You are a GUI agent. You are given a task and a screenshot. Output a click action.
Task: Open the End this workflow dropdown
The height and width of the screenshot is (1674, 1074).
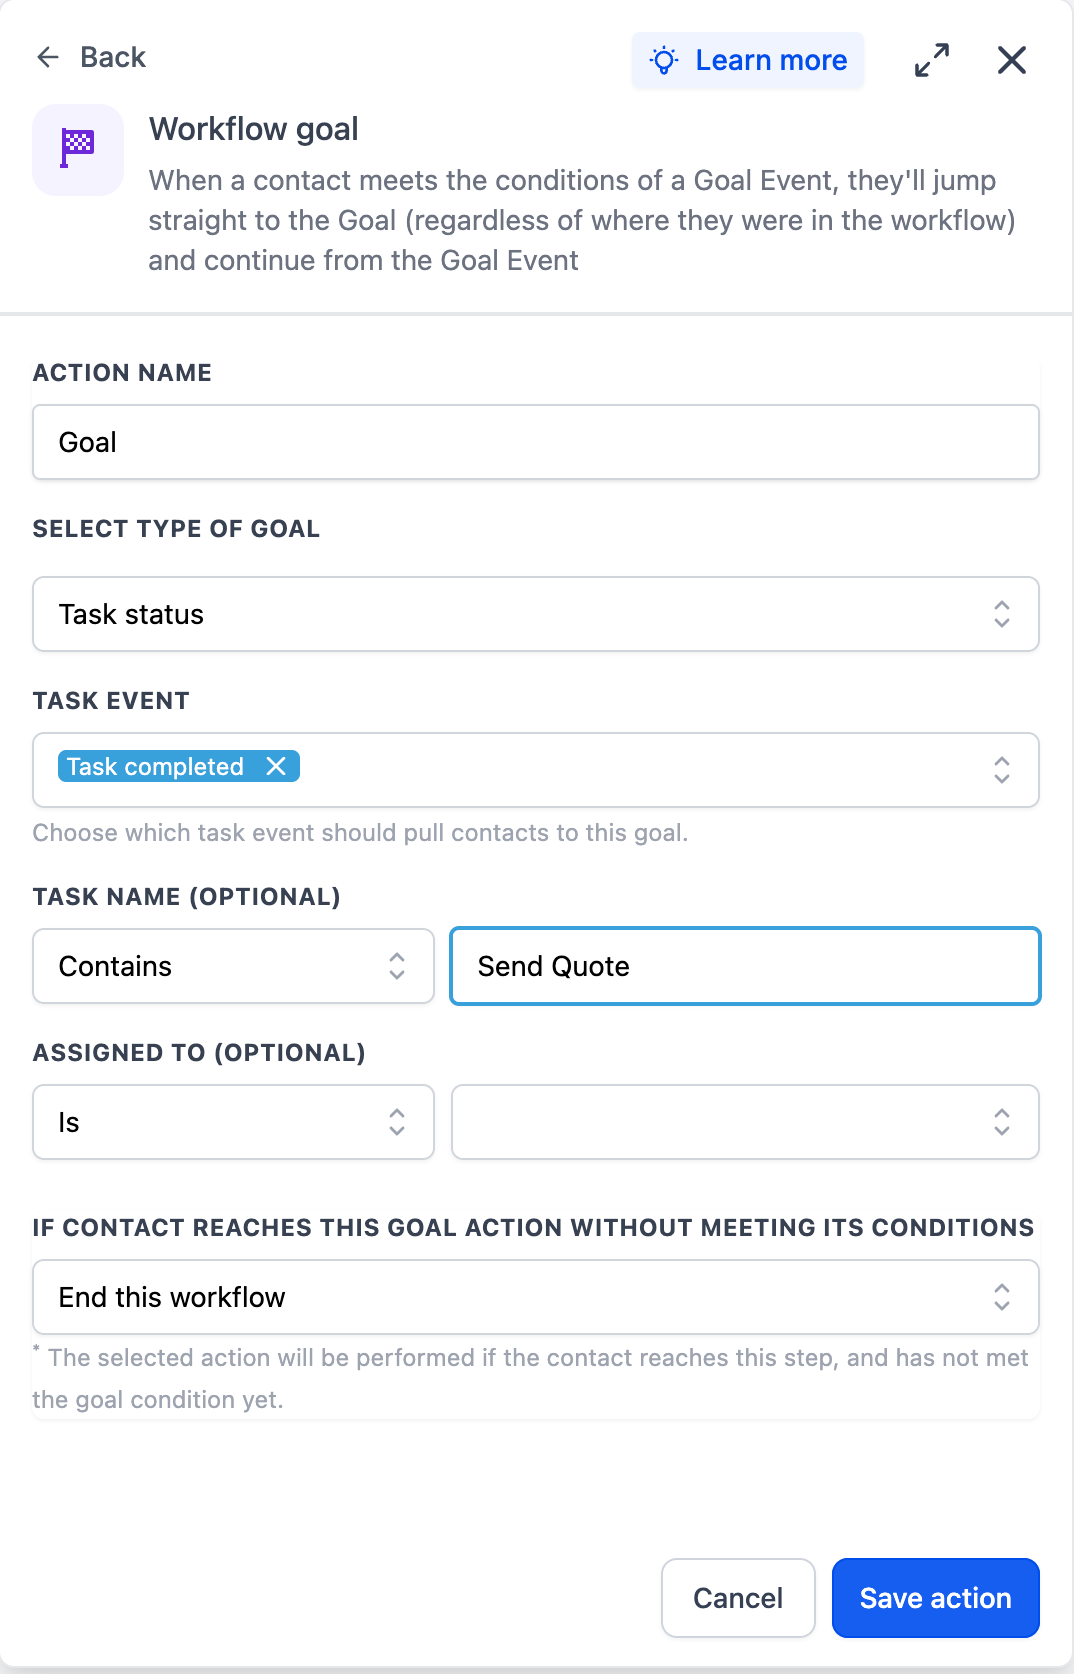(536, 1297)
